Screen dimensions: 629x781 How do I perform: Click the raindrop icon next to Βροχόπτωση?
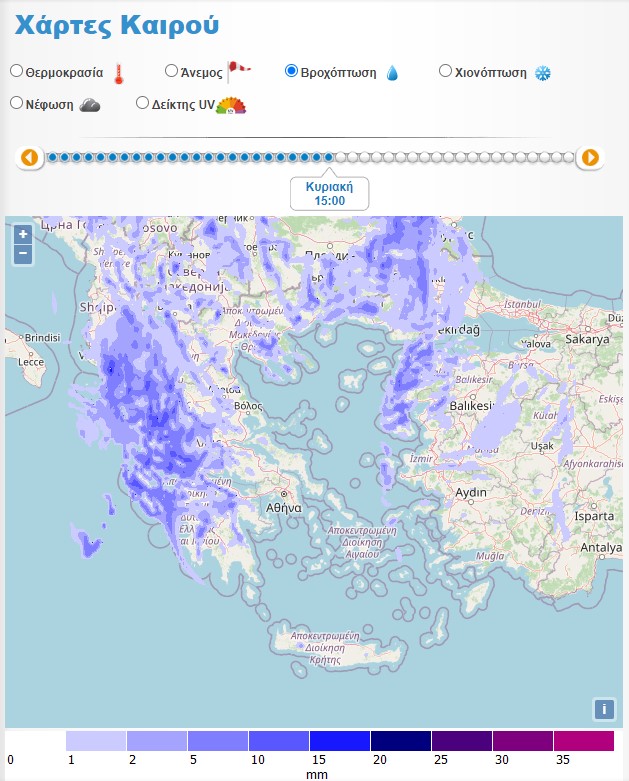click(x=392, y=73)
